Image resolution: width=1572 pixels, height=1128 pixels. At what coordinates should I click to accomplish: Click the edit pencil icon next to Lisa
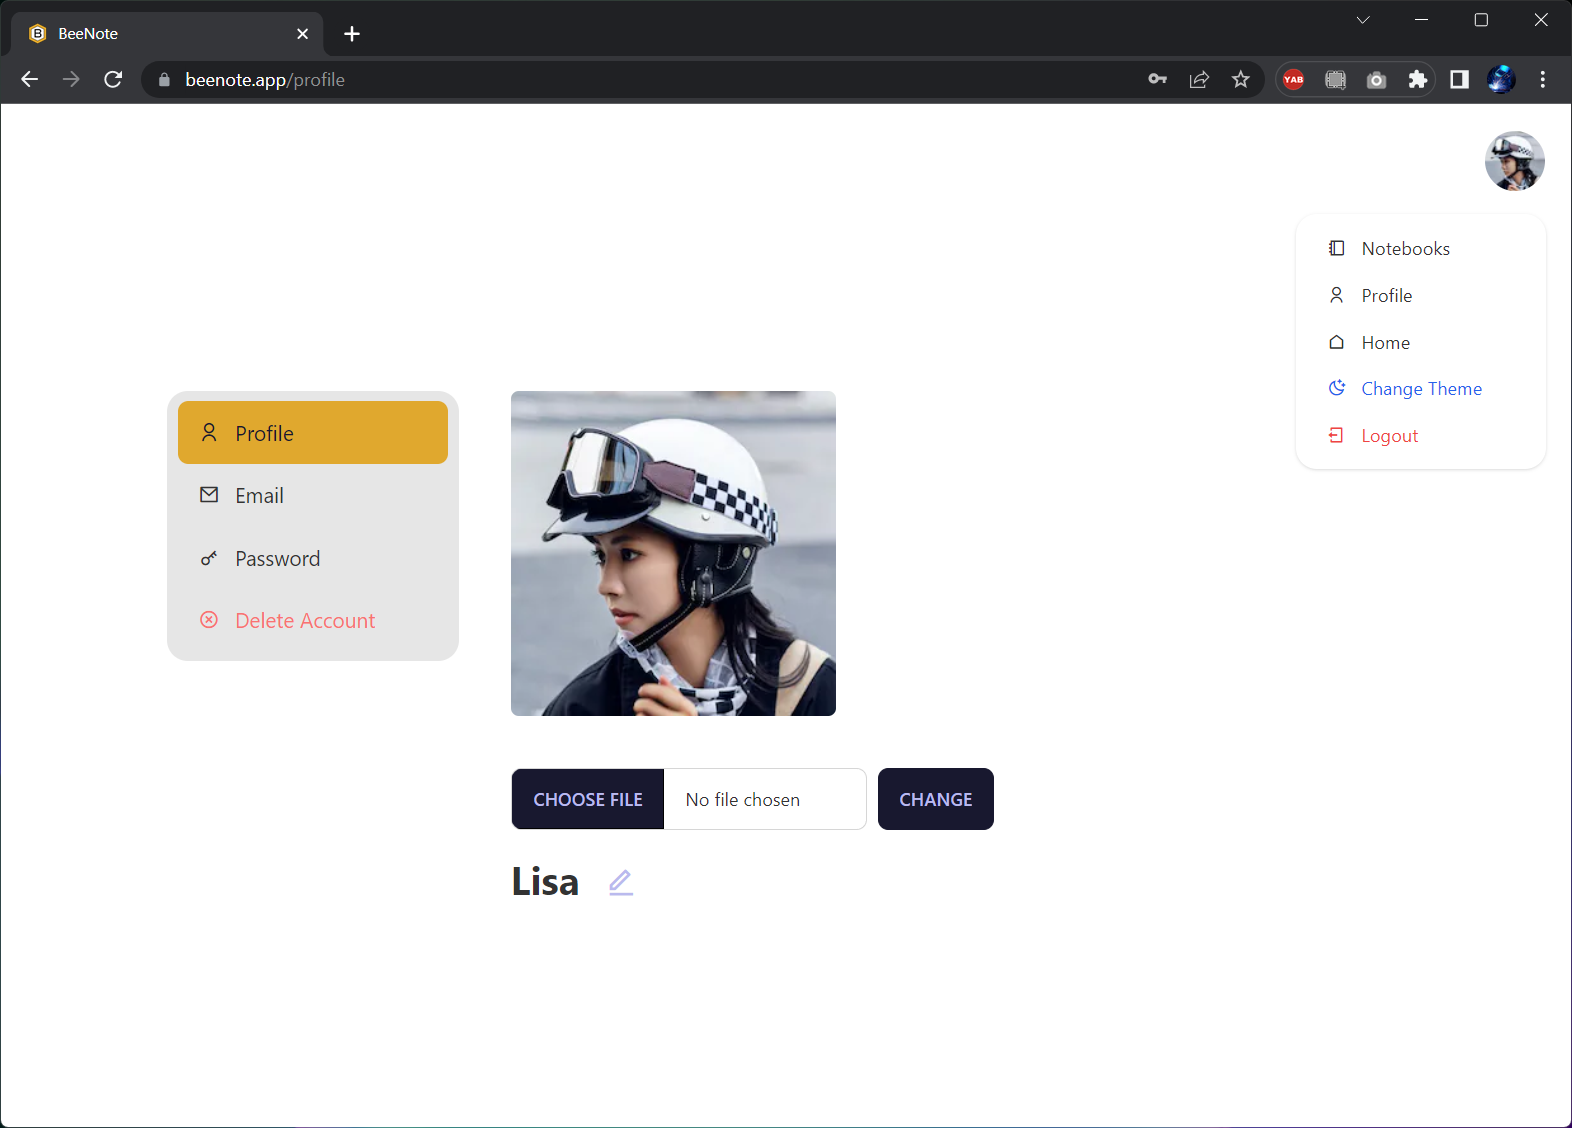621,882
